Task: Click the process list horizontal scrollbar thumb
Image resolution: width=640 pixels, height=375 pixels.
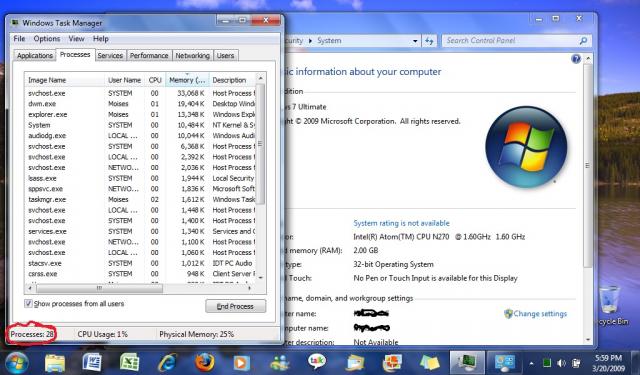Action: (x=100, y=288)
